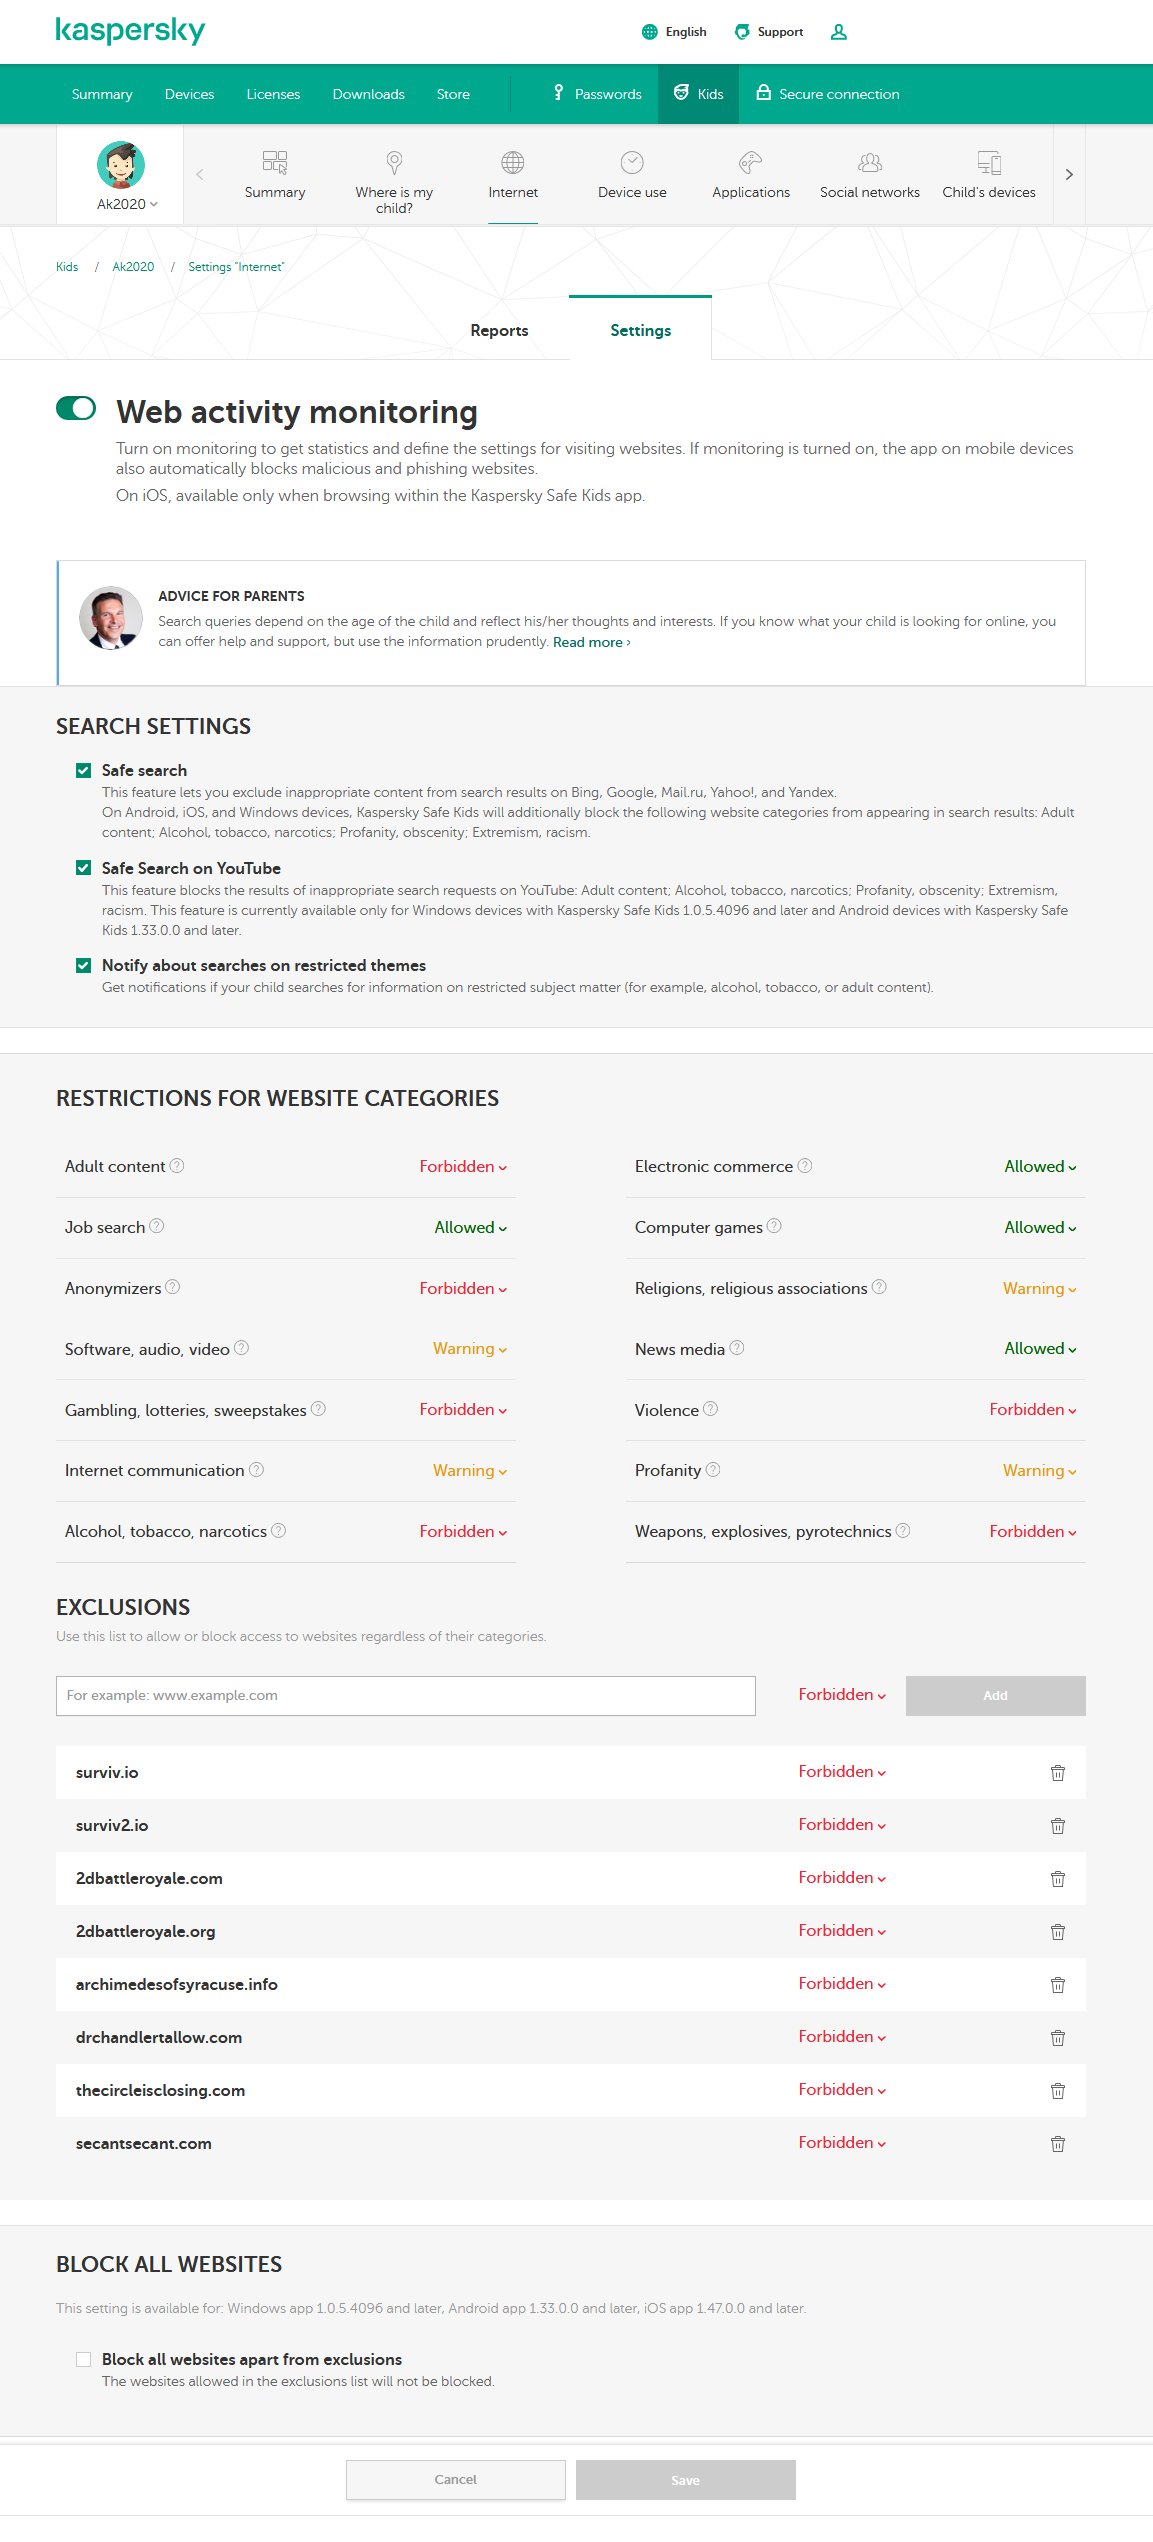Focus the exclusion website address input field
The width and height of the screenshot is (1153, 2542).
406,1696
